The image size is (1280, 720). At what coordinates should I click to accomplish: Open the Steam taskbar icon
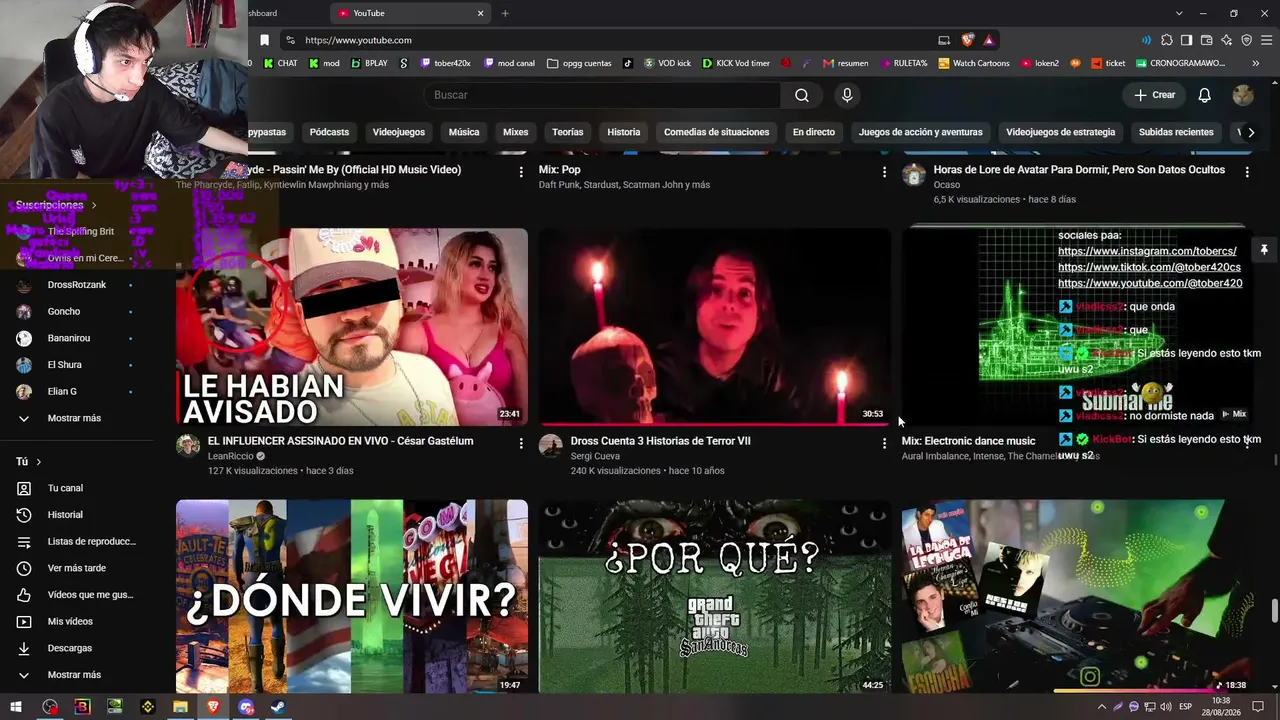point(278,707)
